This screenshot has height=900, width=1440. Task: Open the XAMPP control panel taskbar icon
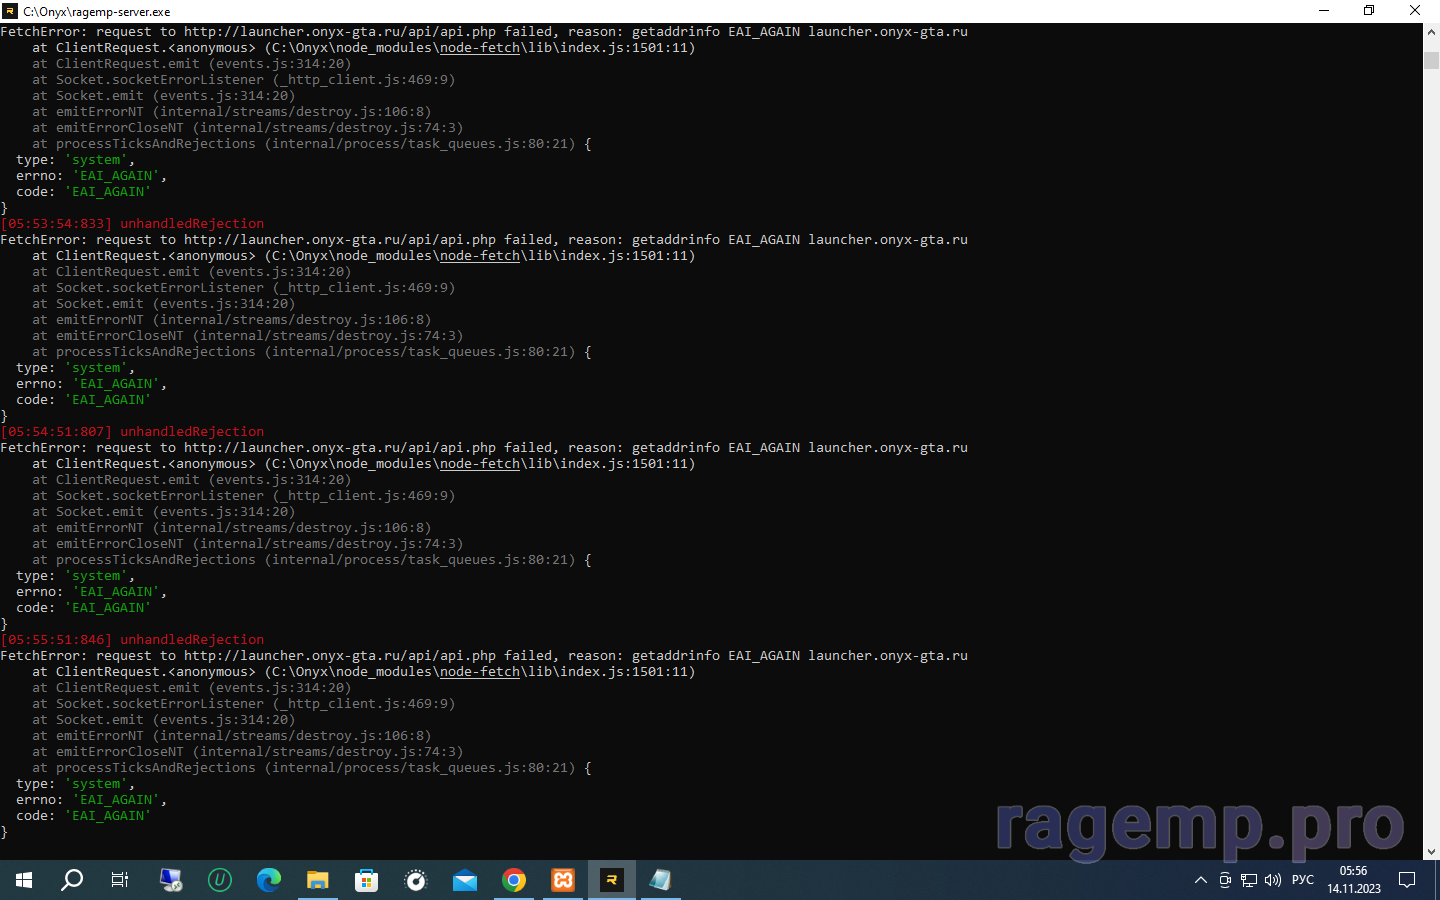tap(562, 880)
